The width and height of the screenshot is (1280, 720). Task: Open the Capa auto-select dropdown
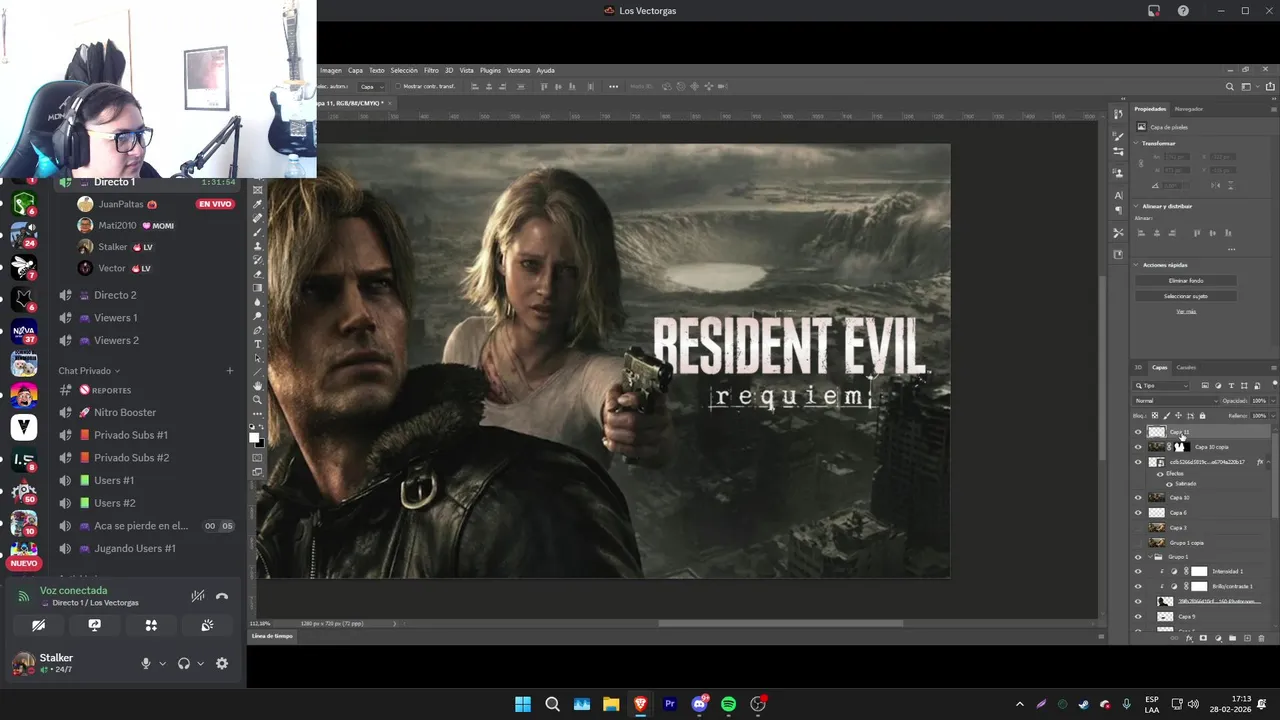click(x=371, y=87)
